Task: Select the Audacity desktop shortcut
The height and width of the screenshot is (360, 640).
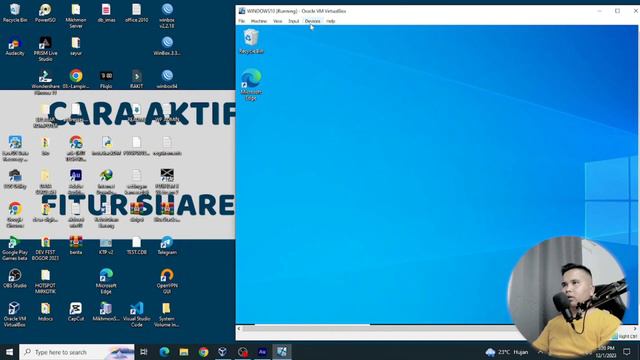Action: (15, 46)
